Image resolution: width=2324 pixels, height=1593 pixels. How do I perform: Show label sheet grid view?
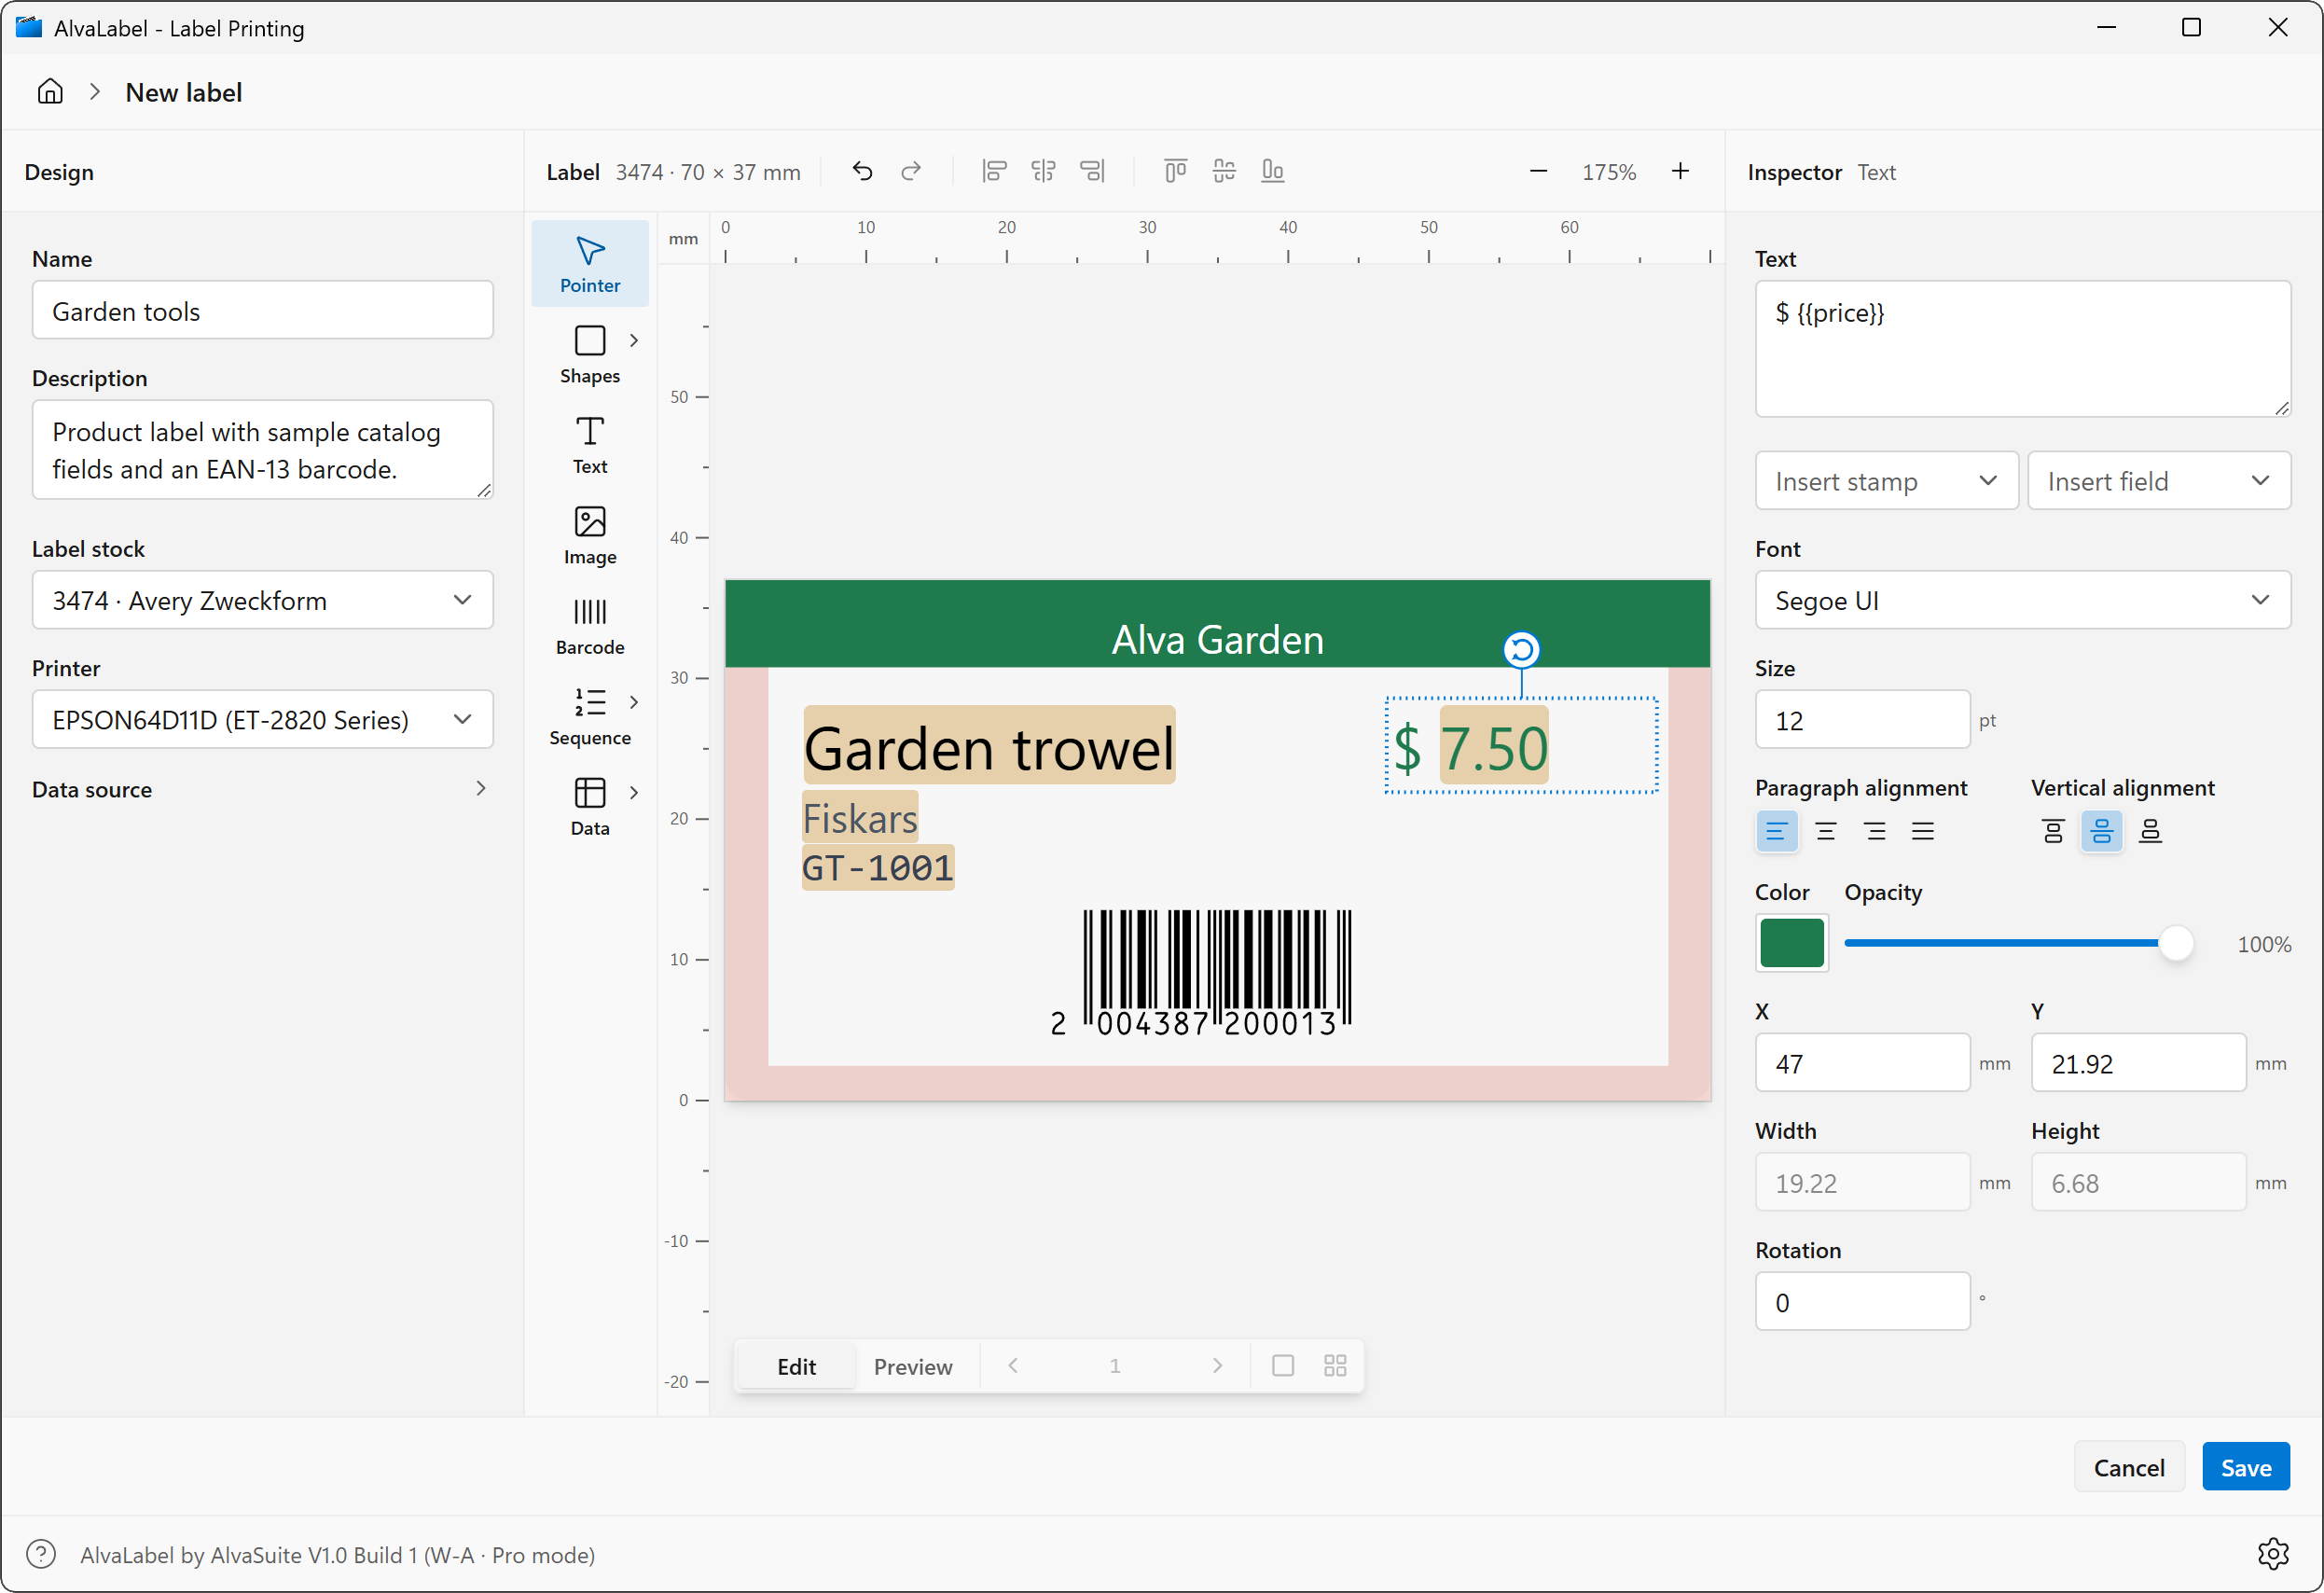pos(1335,1366)
